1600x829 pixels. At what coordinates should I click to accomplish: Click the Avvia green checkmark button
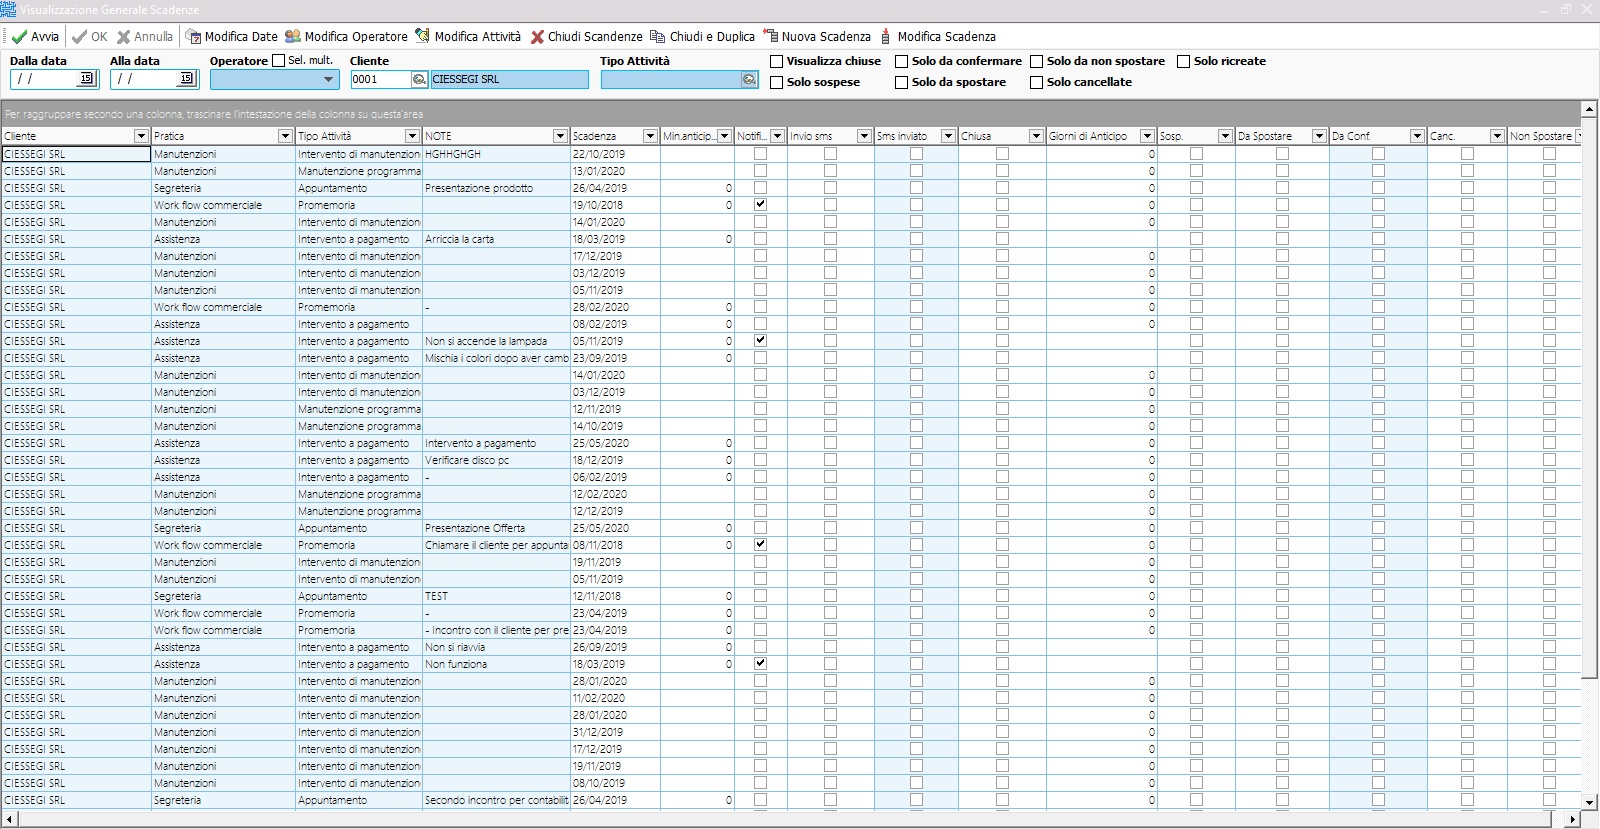tap(35, 37)
